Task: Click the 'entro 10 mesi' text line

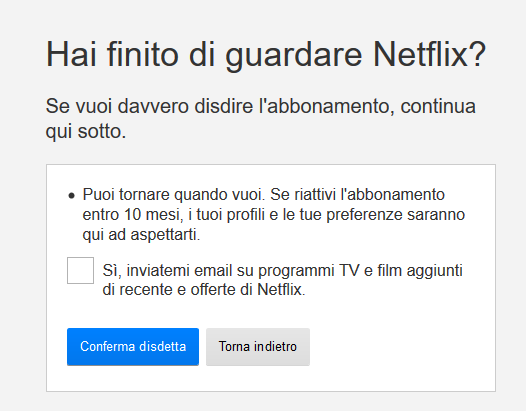Action: click(274, 215)
